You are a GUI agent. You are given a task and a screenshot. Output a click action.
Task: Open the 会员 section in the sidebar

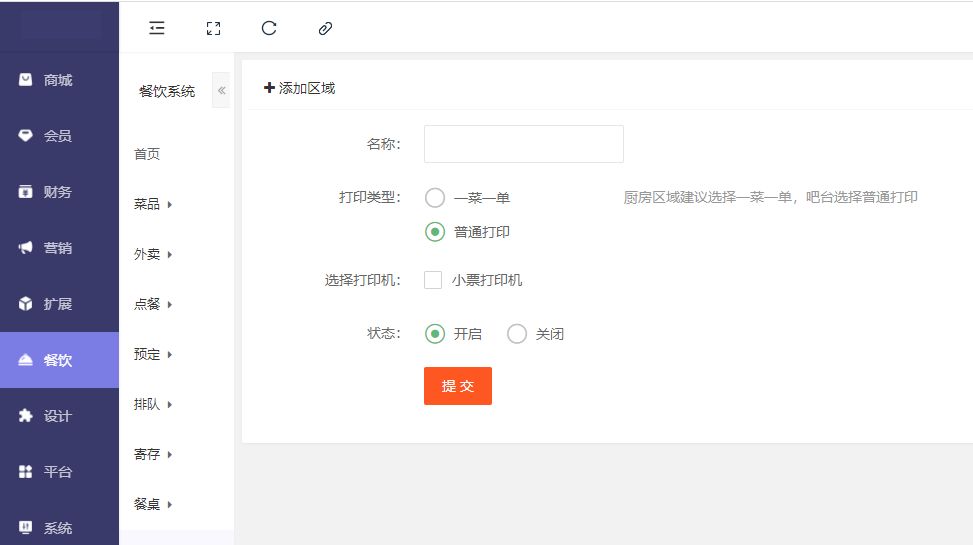58,136
